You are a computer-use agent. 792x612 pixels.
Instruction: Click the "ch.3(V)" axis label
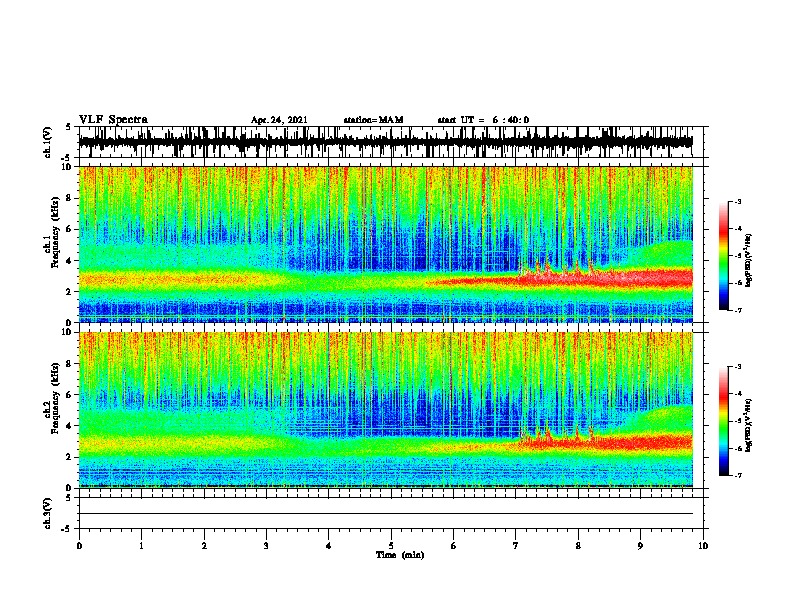point(48,513)
